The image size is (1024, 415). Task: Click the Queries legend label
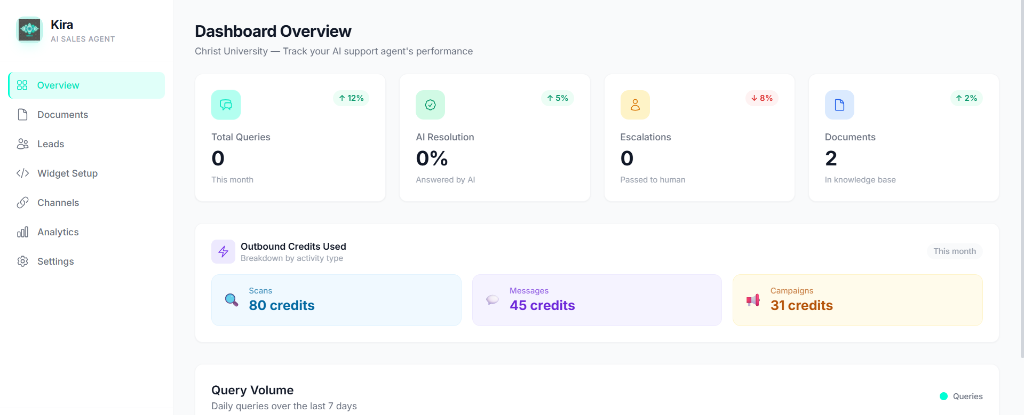point(968,396)
